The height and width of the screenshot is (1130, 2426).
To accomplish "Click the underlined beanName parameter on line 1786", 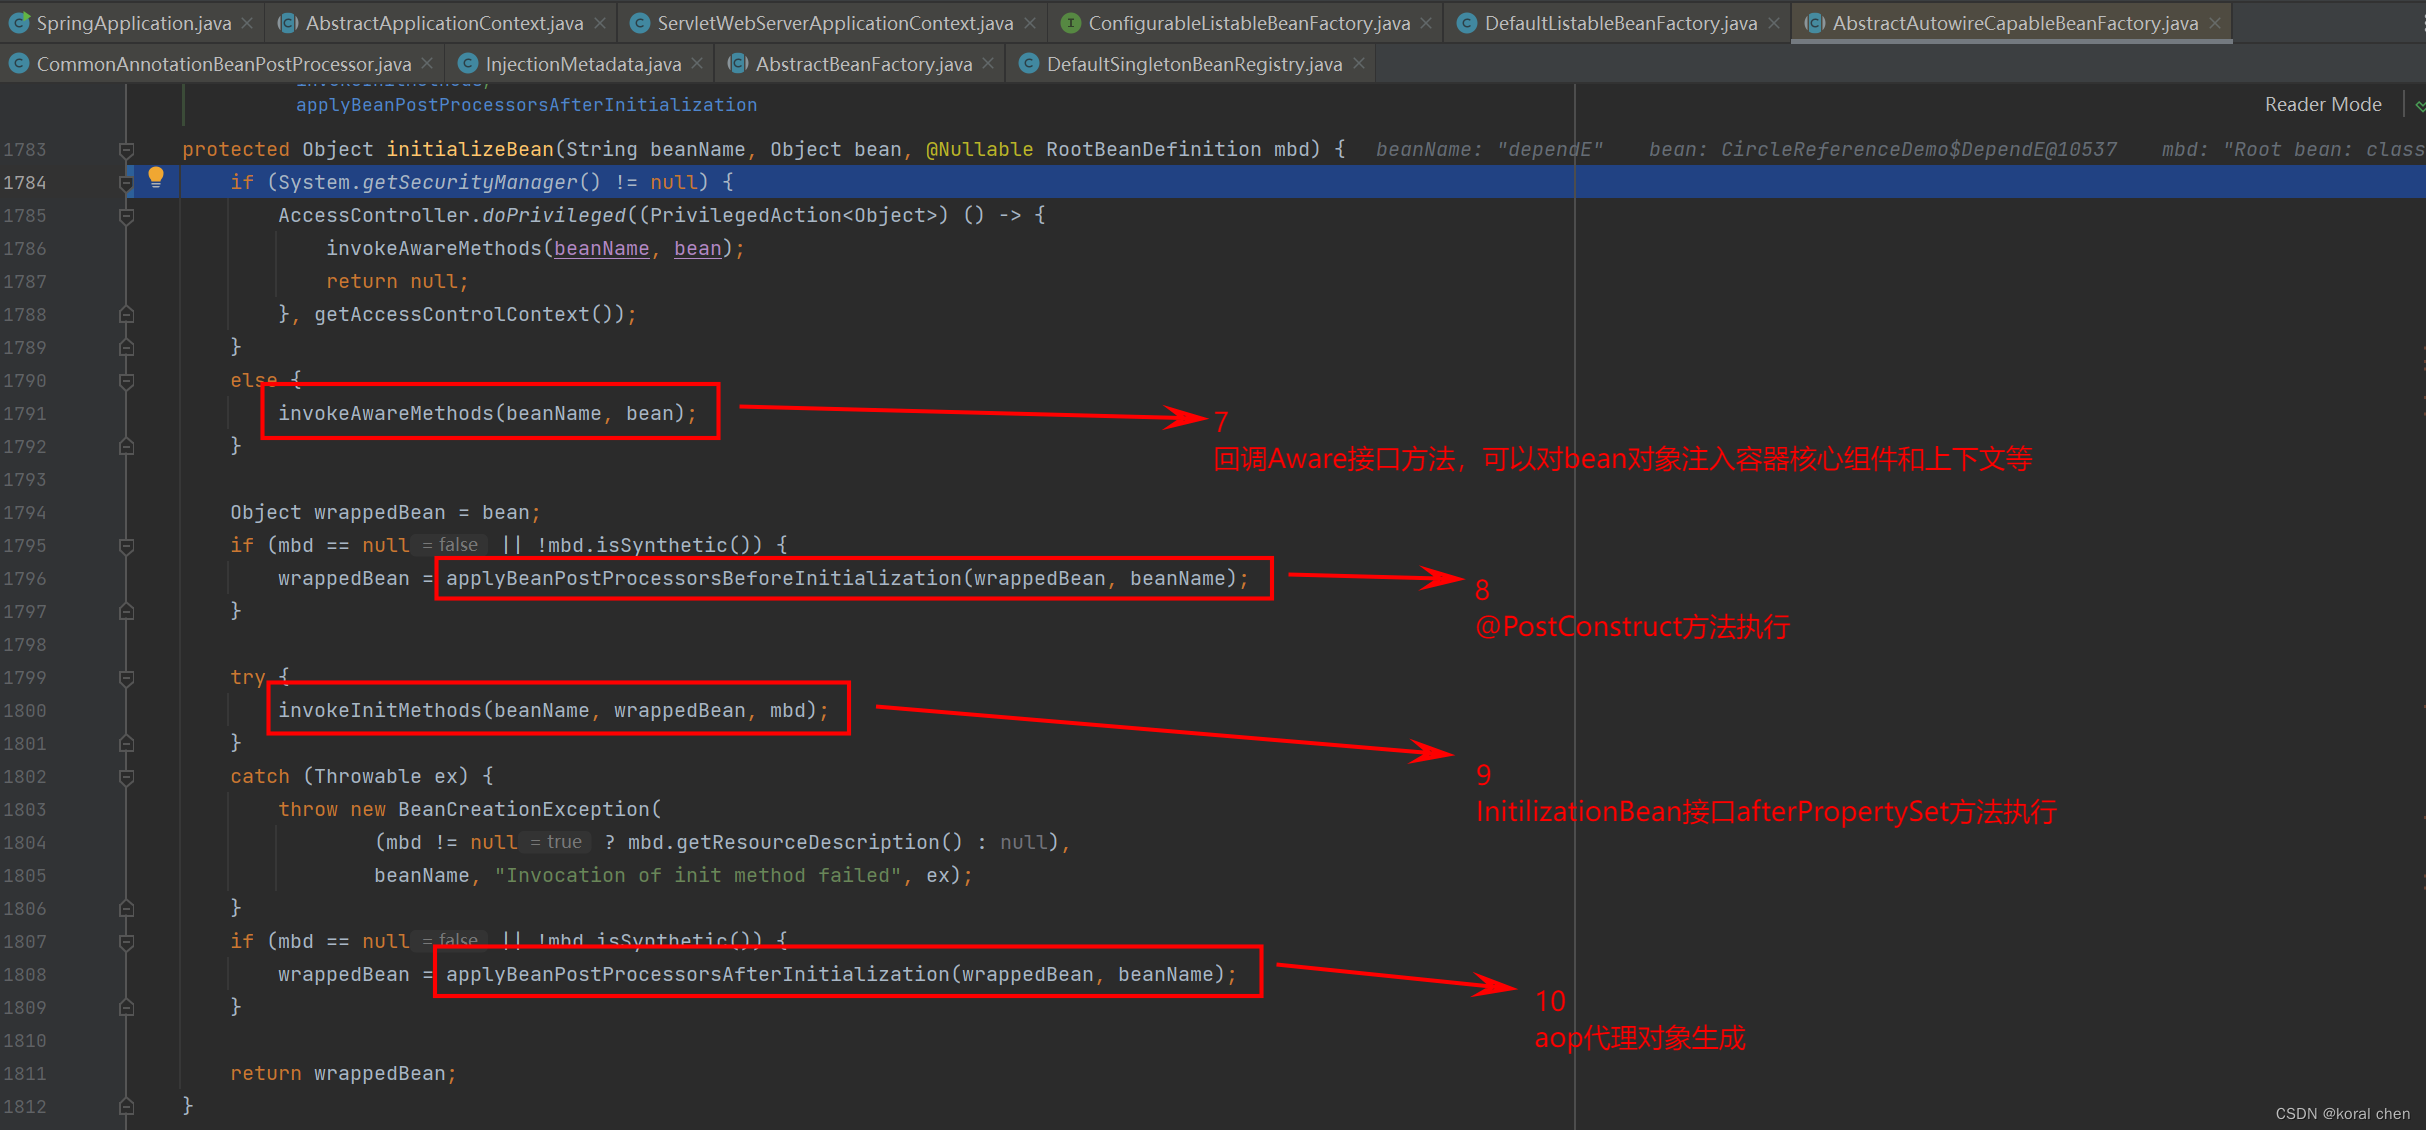I will coord(602,248).
